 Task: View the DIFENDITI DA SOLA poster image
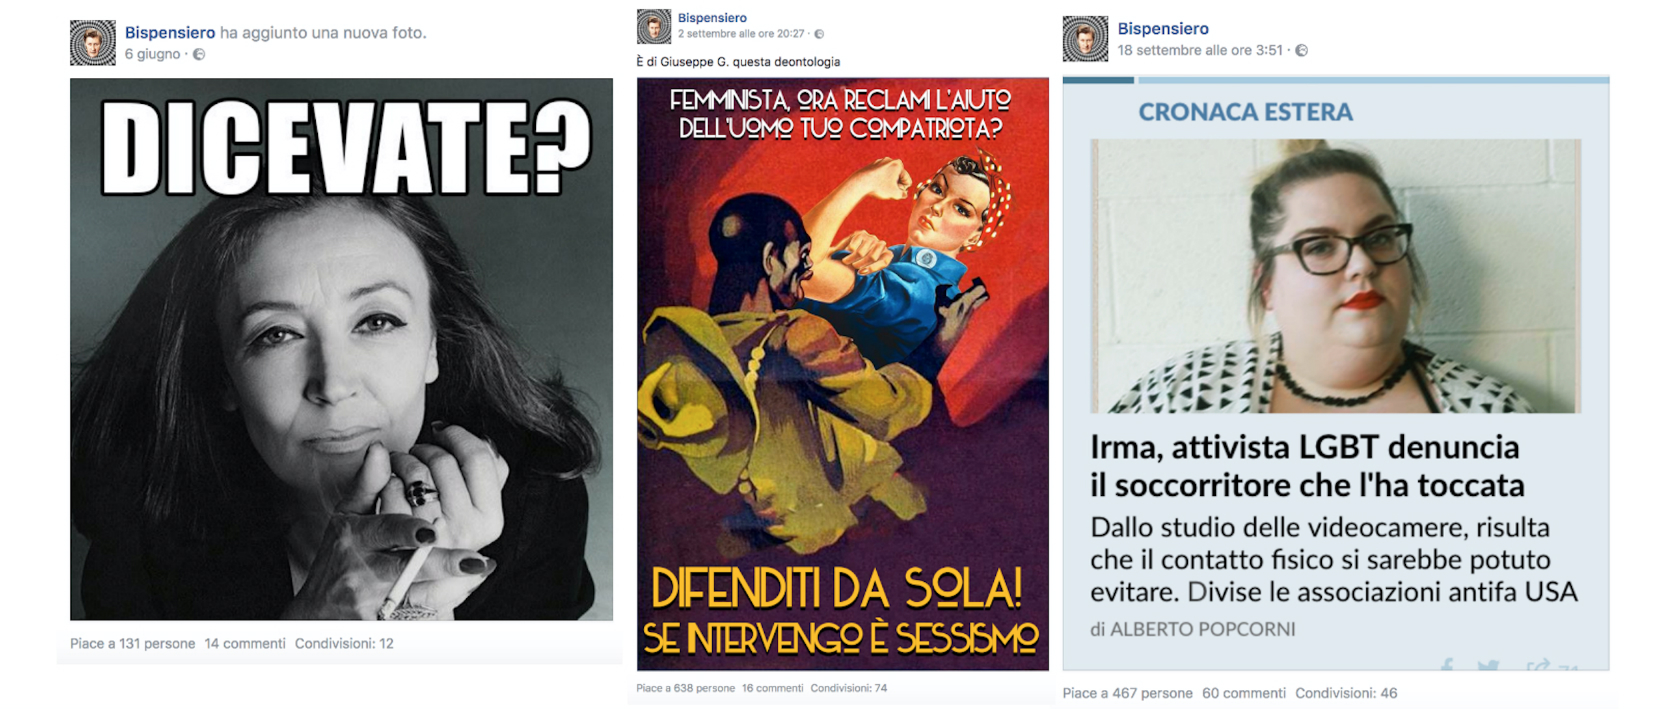coord(843,374)
